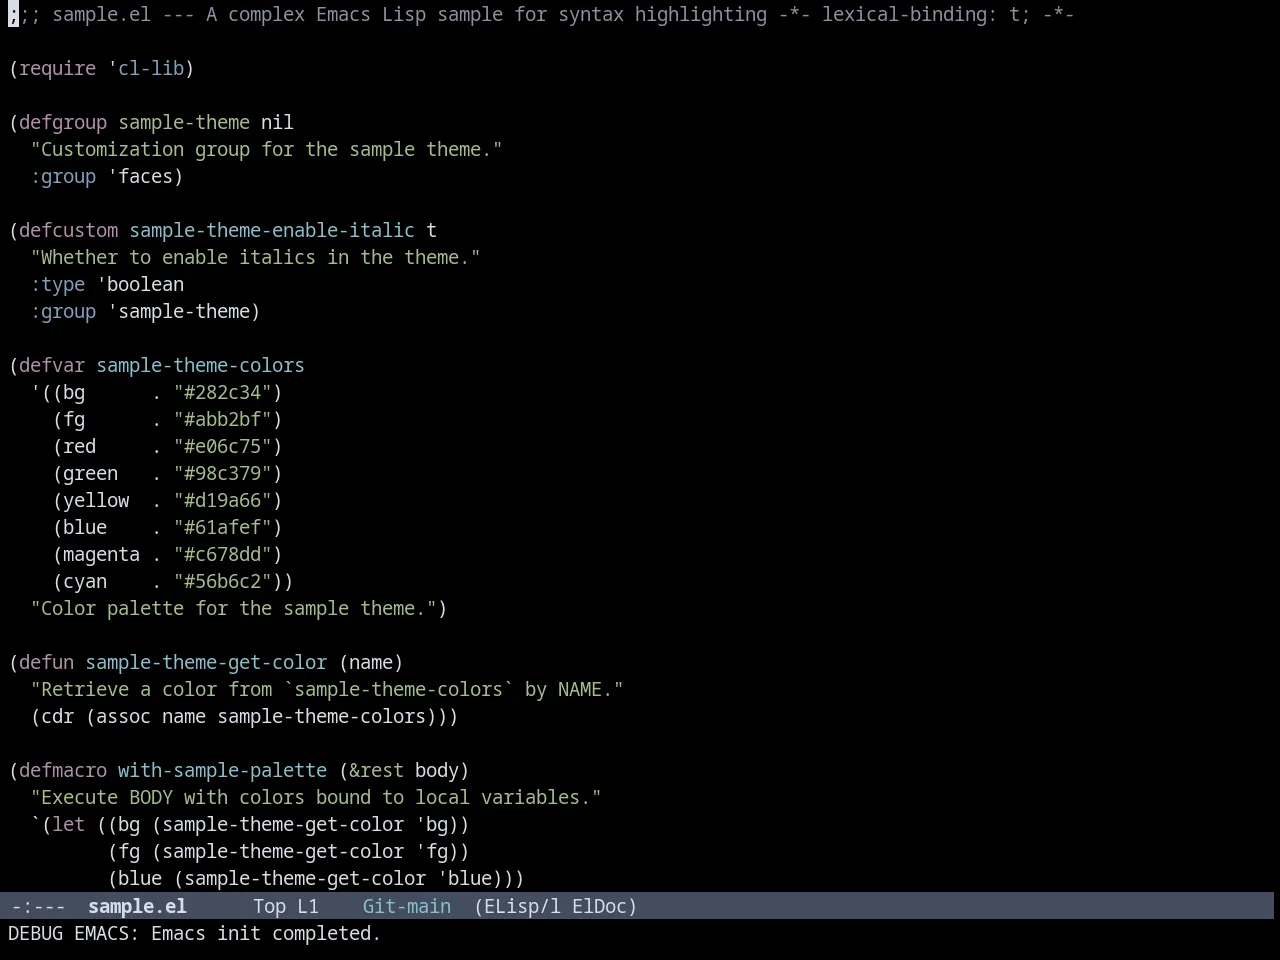1280x960 pixels.
Task: Click the magenta key in the color alist
Action: tap(101, 554)
